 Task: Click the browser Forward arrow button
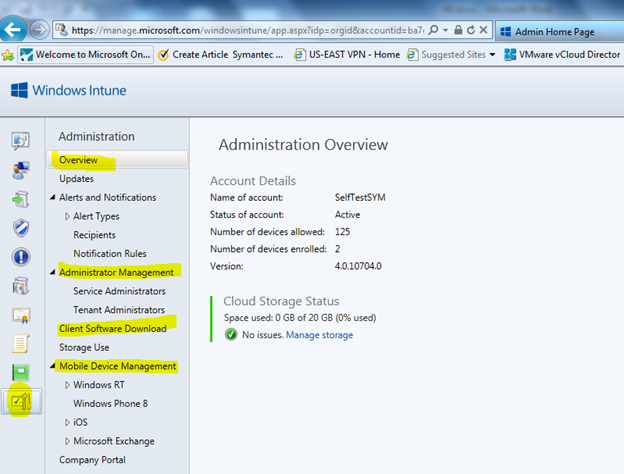click(x=39, y=30)
